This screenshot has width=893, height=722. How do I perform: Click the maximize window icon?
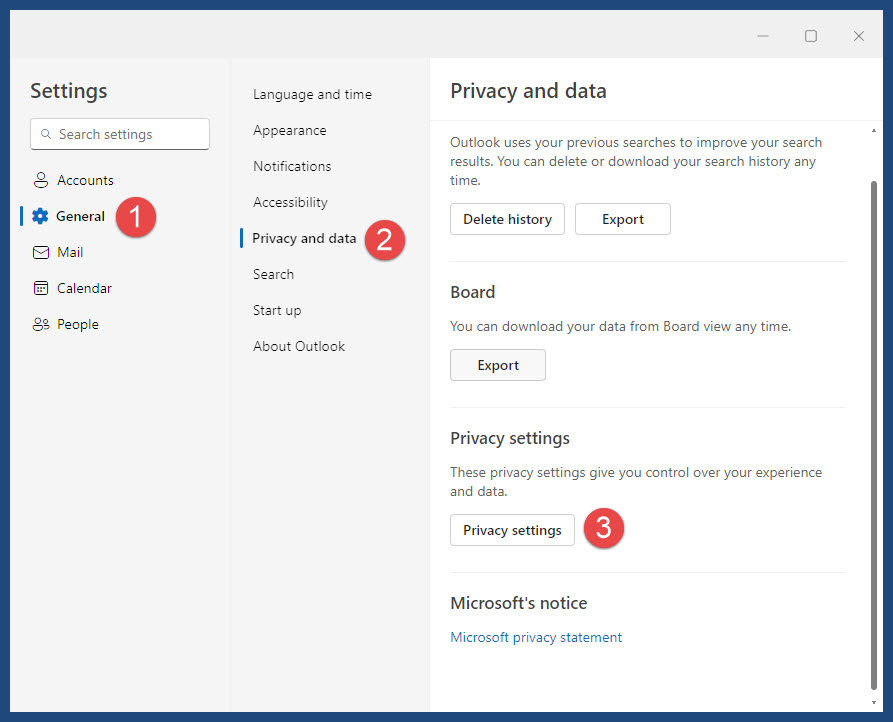810,36
